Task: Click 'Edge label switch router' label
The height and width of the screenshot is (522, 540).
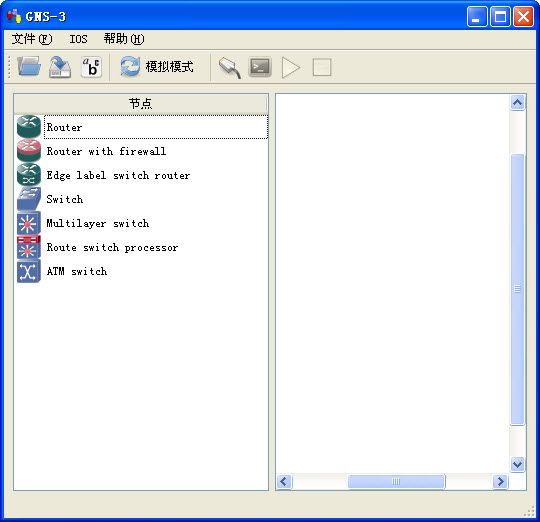Action: (118, 175)
